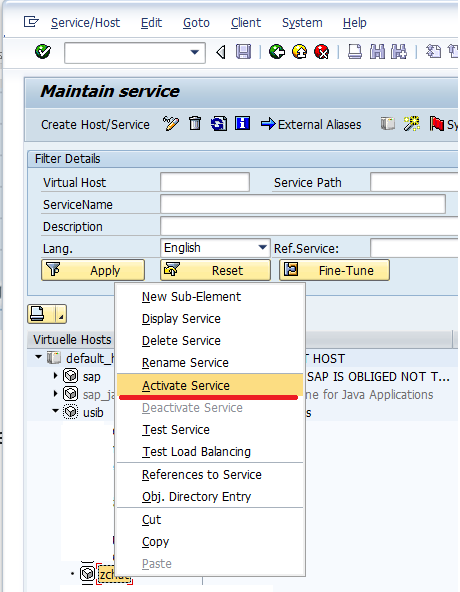Click the binoculars Find icon
This screenshot has height=592, width=460.
pyautogui.click(x=377, y=52)
